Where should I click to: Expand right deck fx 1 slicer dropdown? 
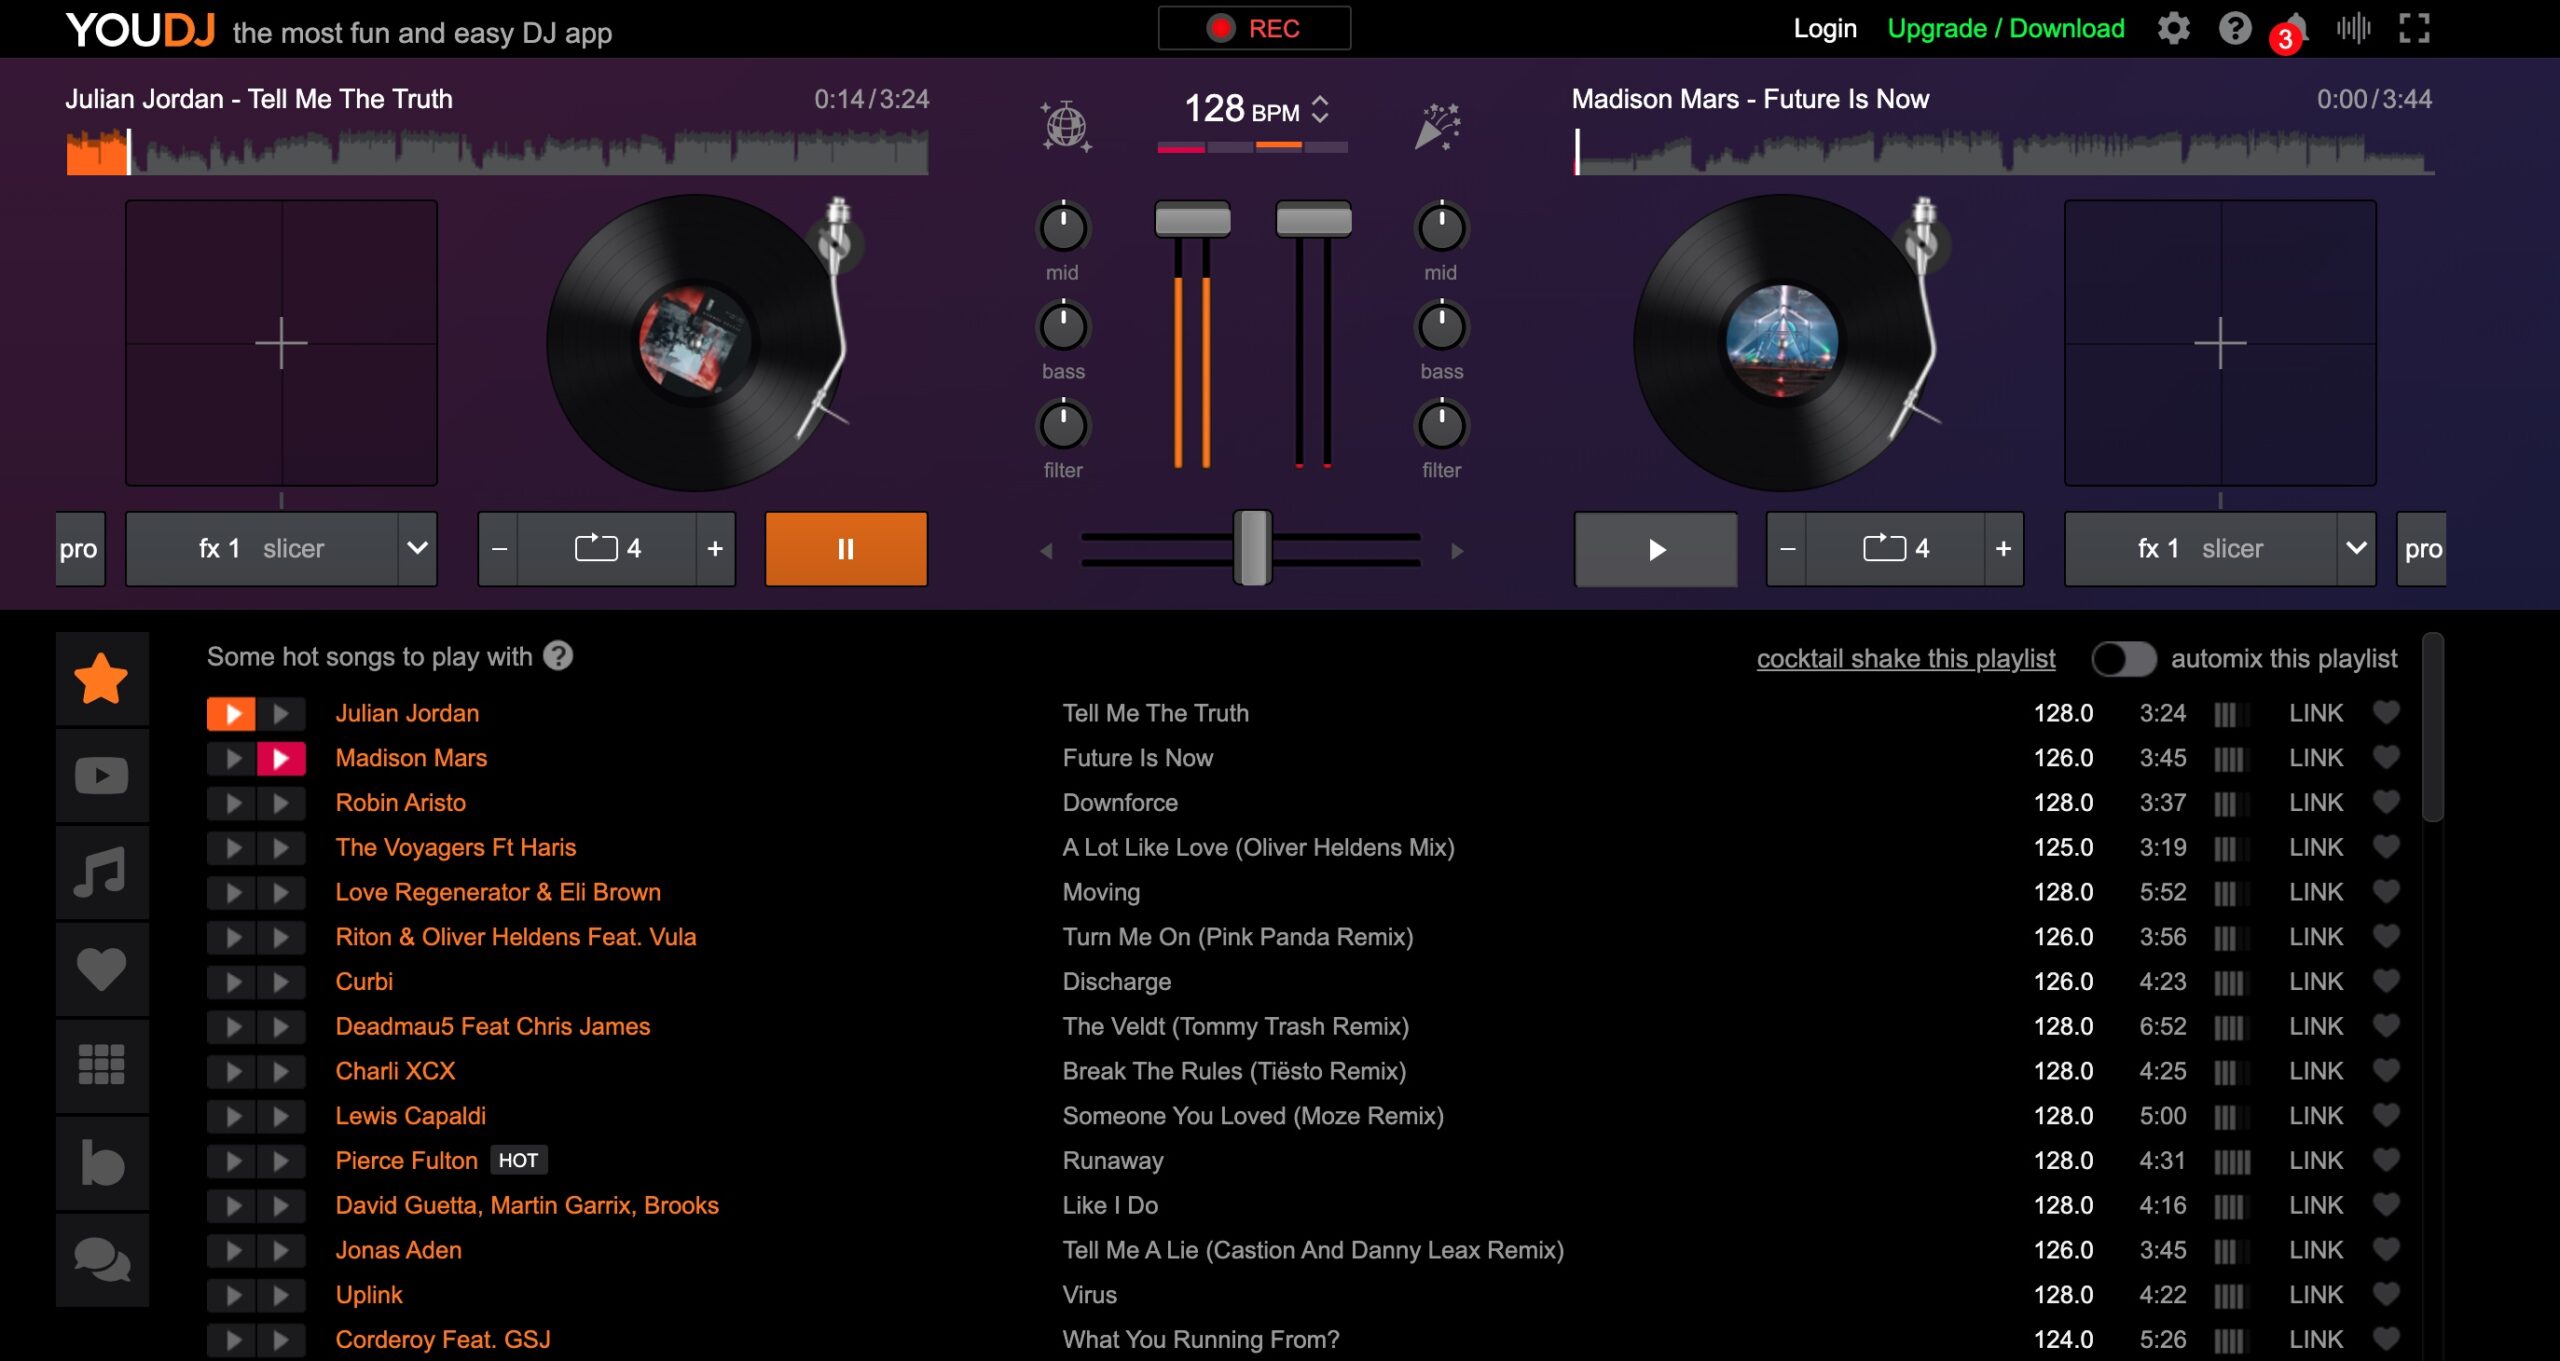pyautogui.click(x=2356, y=548)
